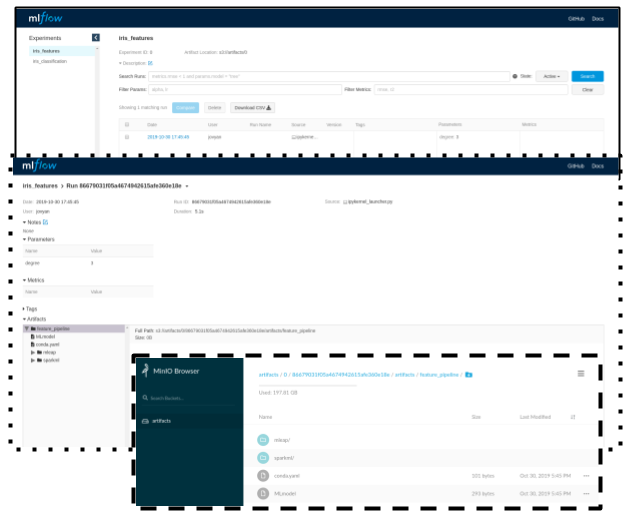The width and height of the screenshot is (631, 517).
Task: Open the Docs link in the run detail header
Action: 598,166
